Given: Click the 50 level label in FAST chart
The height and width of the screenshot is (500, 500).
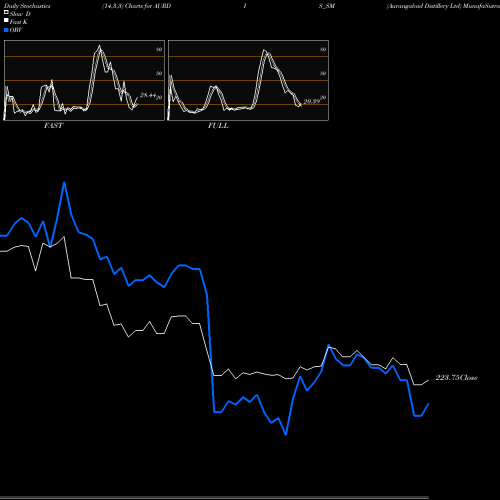Looking at the screenshot, I should [x=159, y=73].
